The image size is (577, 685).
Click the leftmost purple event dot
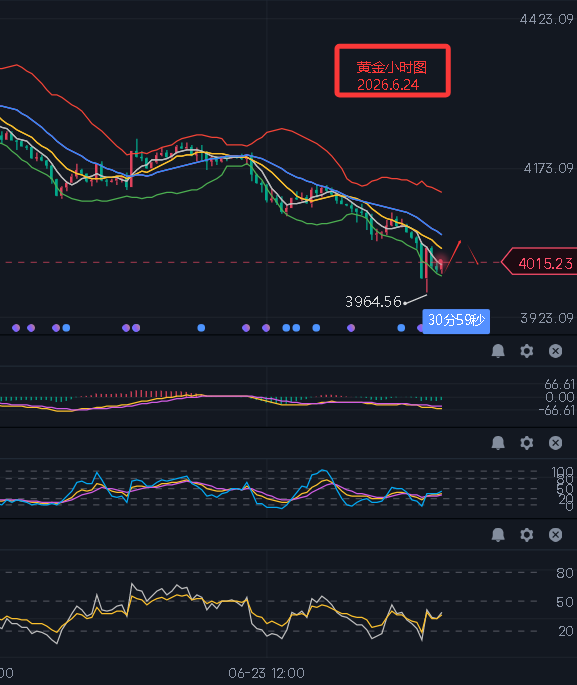pyautogui.click(x=16, y=328)
